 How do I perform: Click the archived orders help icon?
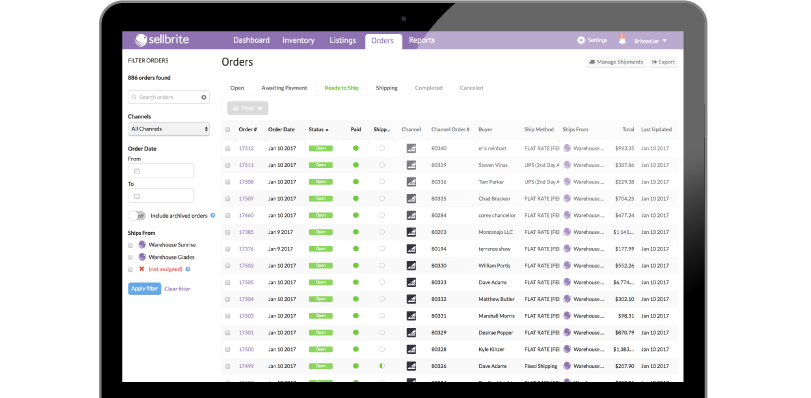tap(213, 215)
